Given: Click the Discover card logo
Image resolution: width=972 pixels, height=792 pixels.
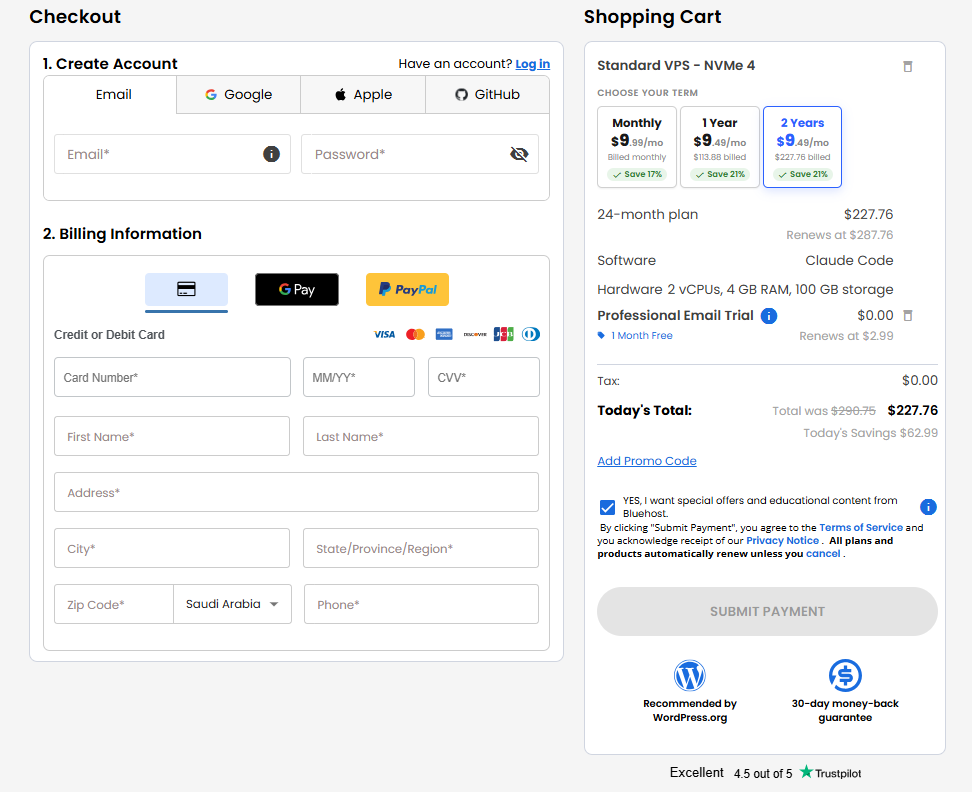Looking at the screenshot, I should [475, 335].
